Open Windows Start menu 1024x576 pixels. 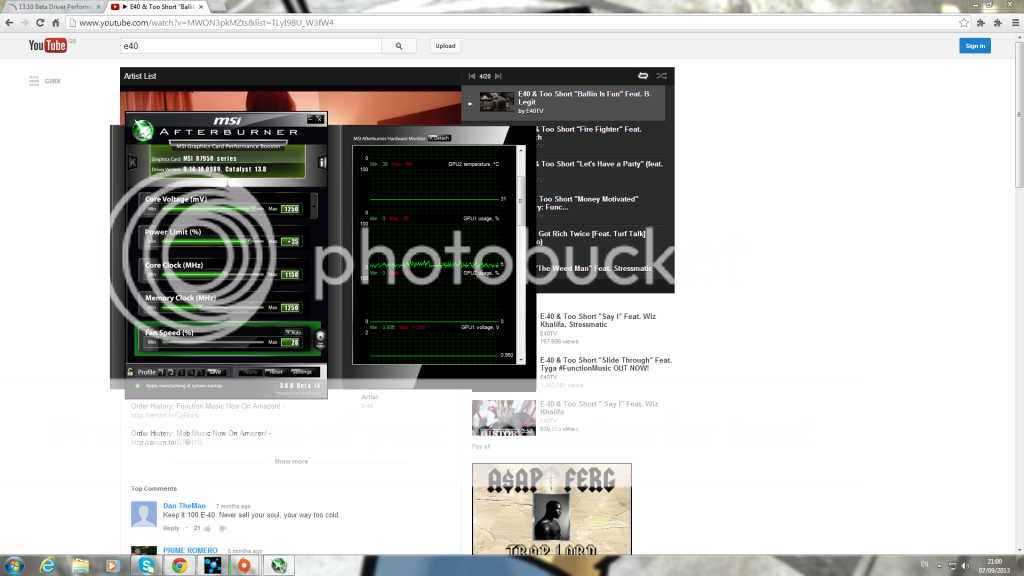[14, 566]
